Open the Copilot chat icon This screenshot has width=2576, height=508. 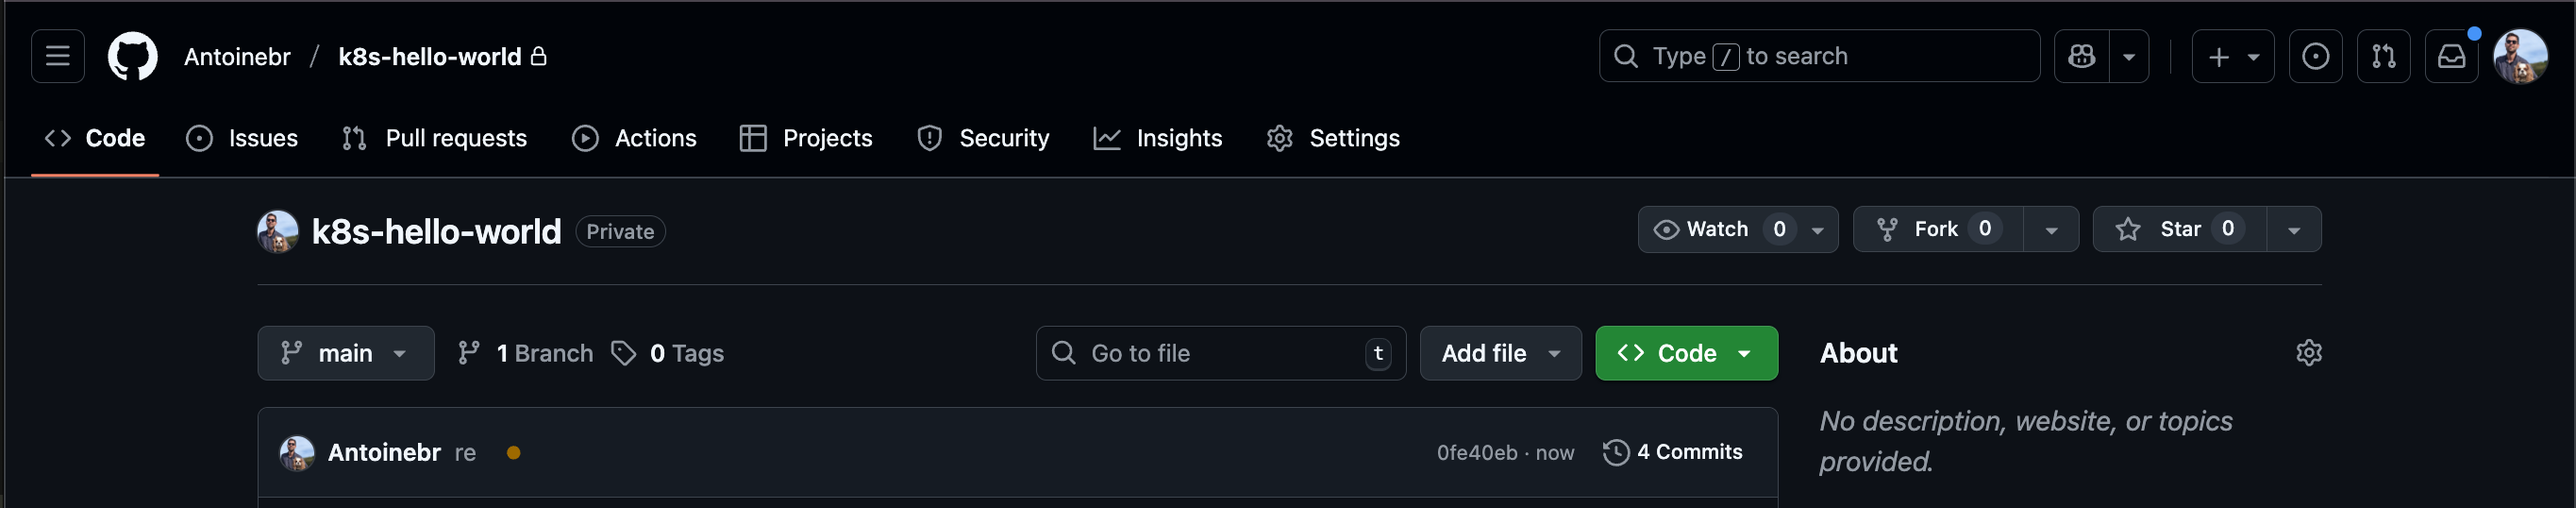coord(2082,56)
